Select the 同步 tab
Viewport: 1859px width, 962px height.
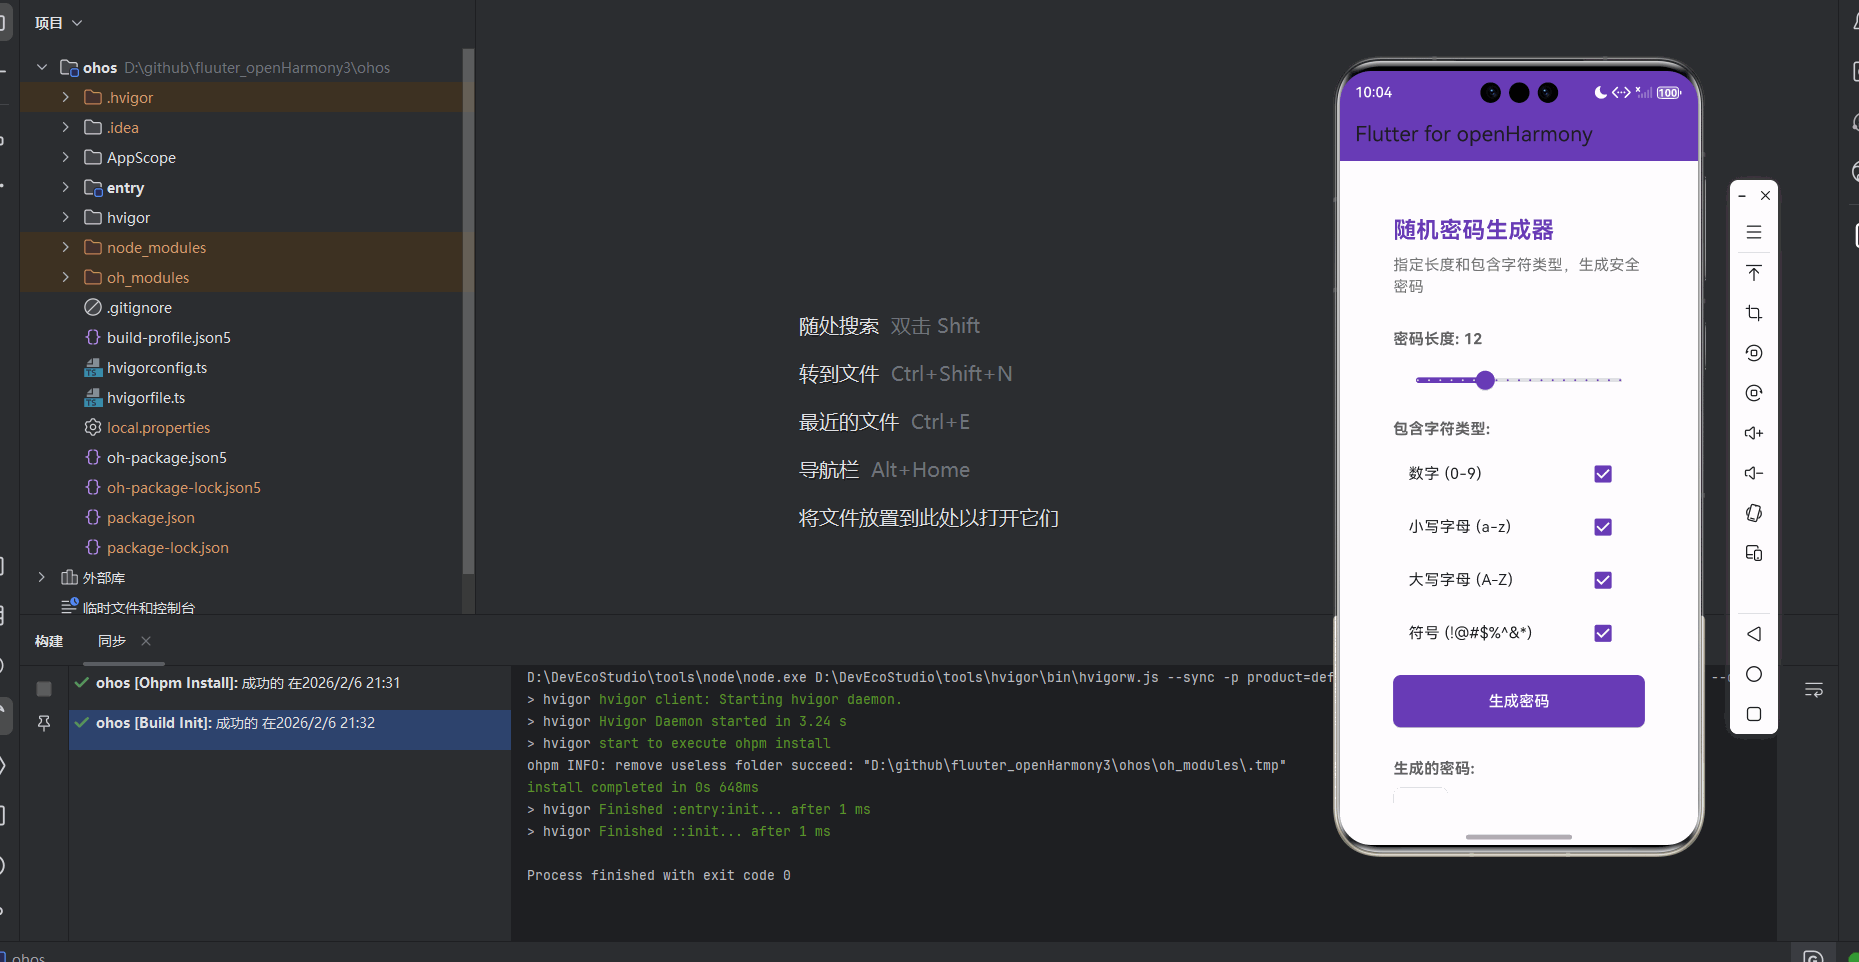[112, 641]
